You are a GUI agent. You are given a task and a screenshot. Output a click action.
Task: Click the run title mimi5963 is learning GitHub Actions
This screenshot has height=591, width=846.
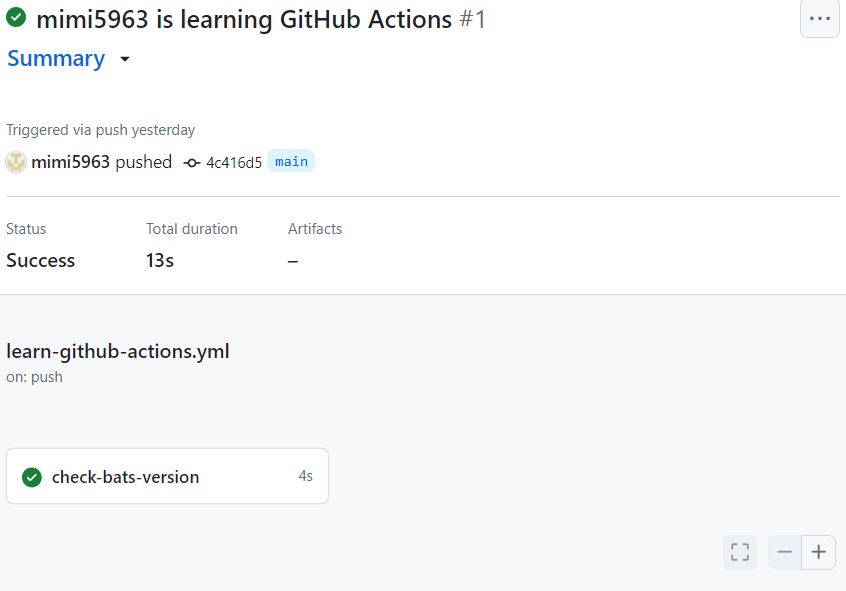point(244,19)
